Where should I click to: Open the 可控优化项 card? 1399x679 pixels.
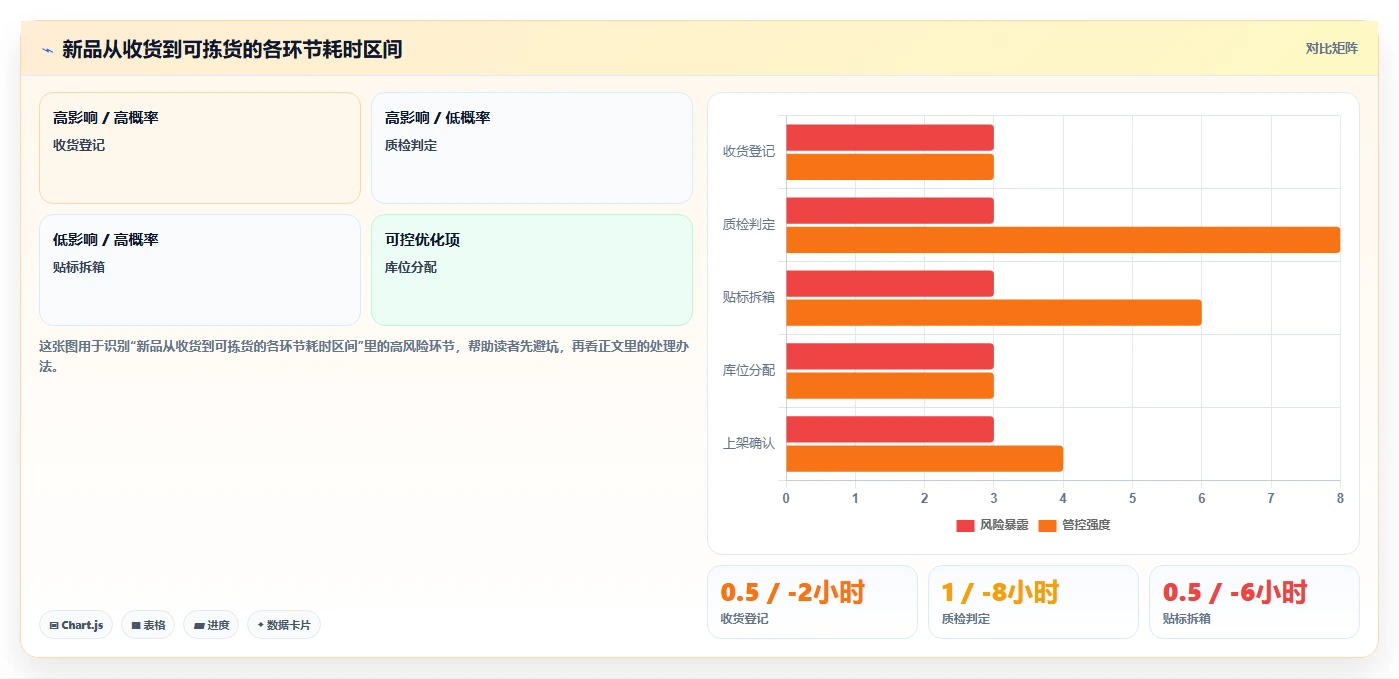532,270
